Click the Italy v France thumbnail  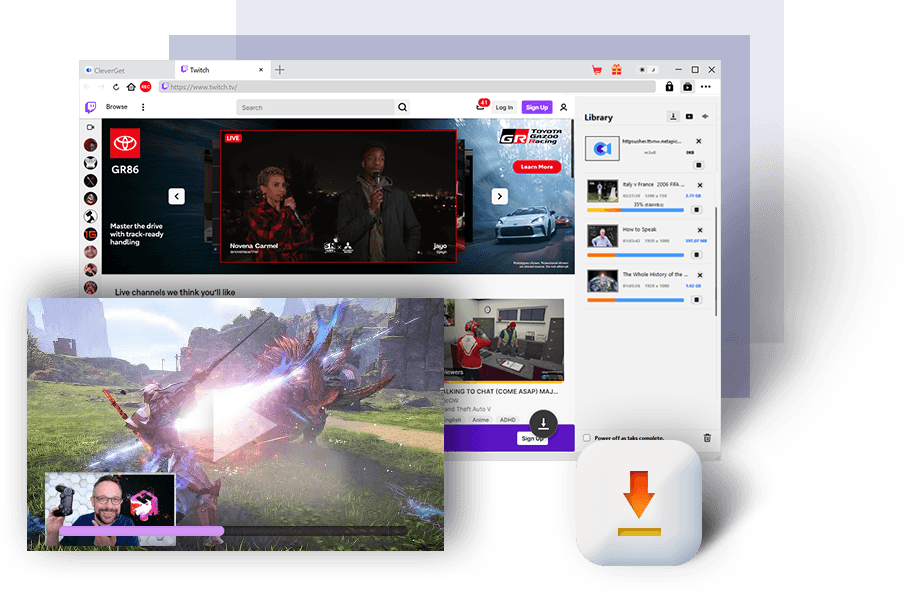tap(603, 191)
